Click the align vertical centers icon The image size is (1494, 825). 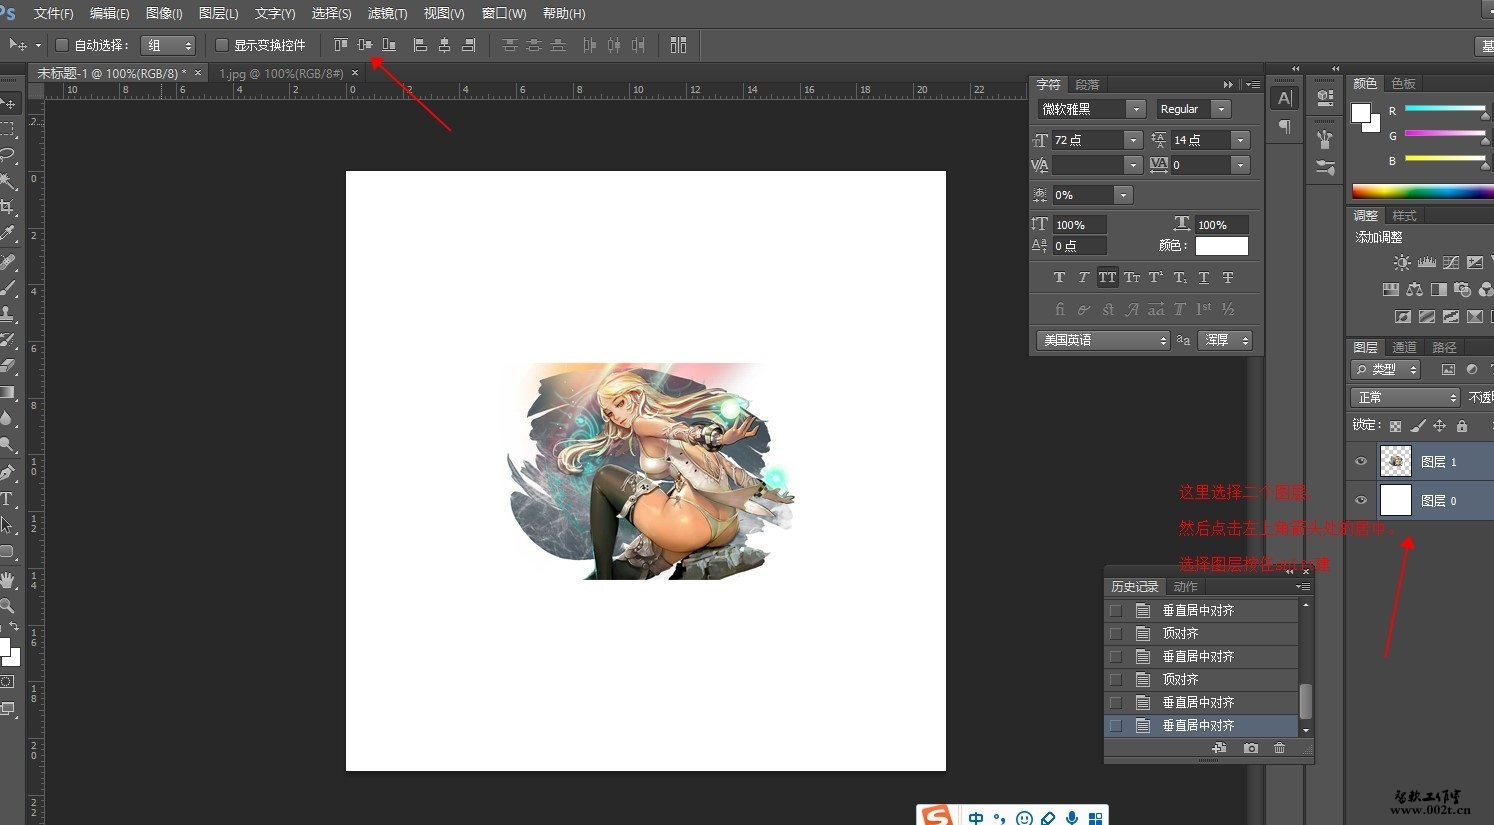[x=365, y=45]
